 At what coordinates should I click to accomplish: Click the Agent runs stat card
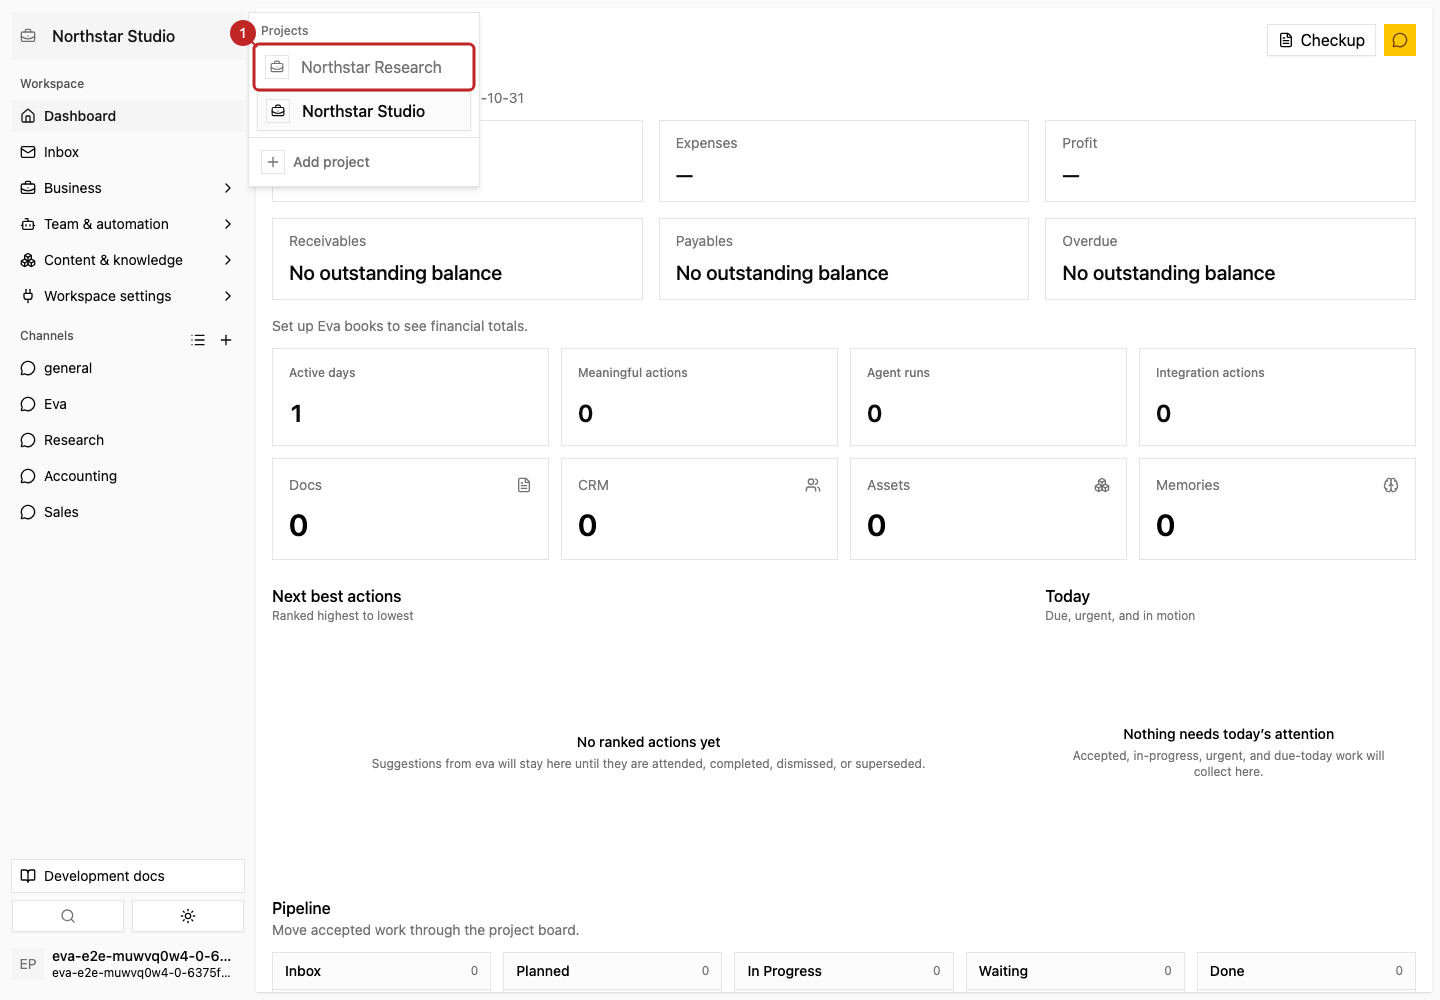988,397
